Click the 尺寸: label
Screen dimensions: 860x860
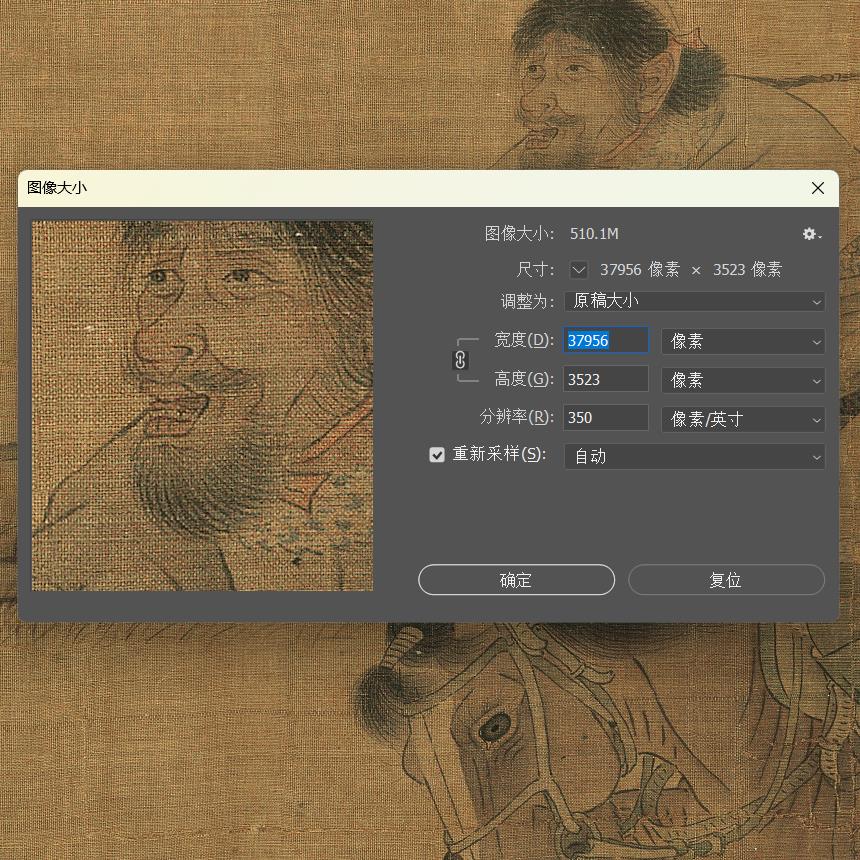coord(535,270)
